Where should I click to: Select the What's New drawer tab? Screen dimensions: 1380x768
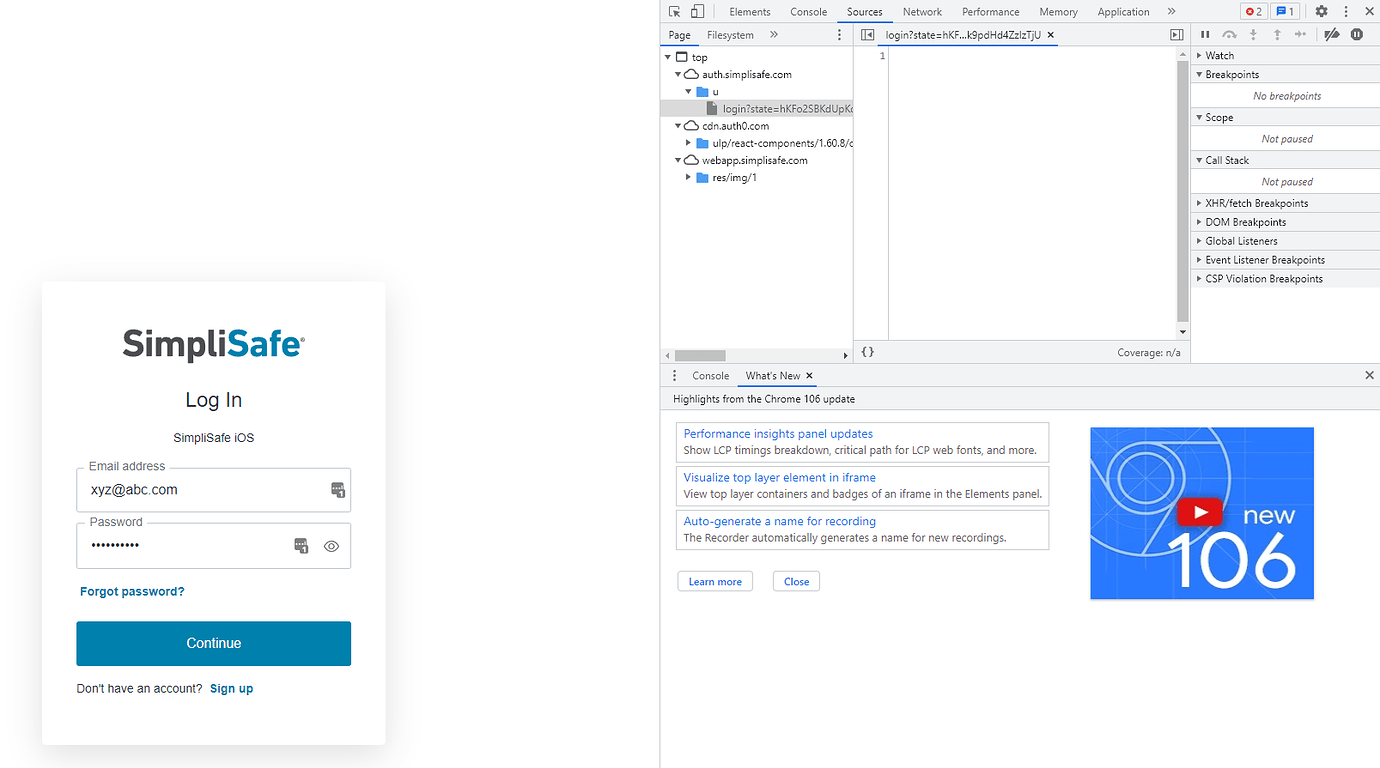(773, 376)
